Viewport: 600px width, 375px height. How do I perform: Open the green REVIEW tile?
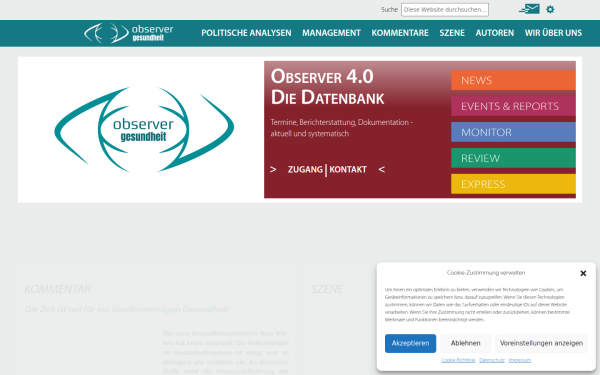(x=513, y=158)
